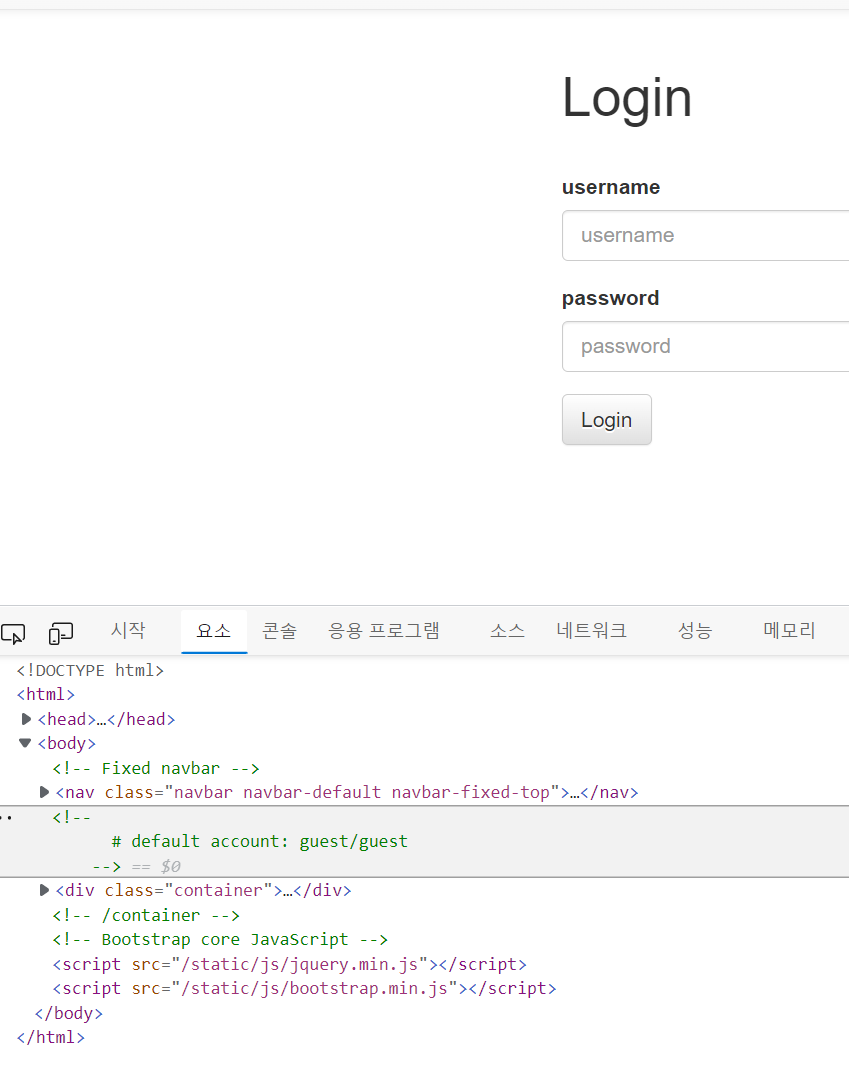Screen dimensions: 849x1083
Task: Open the 시작 tab
Action: point(128,631)
